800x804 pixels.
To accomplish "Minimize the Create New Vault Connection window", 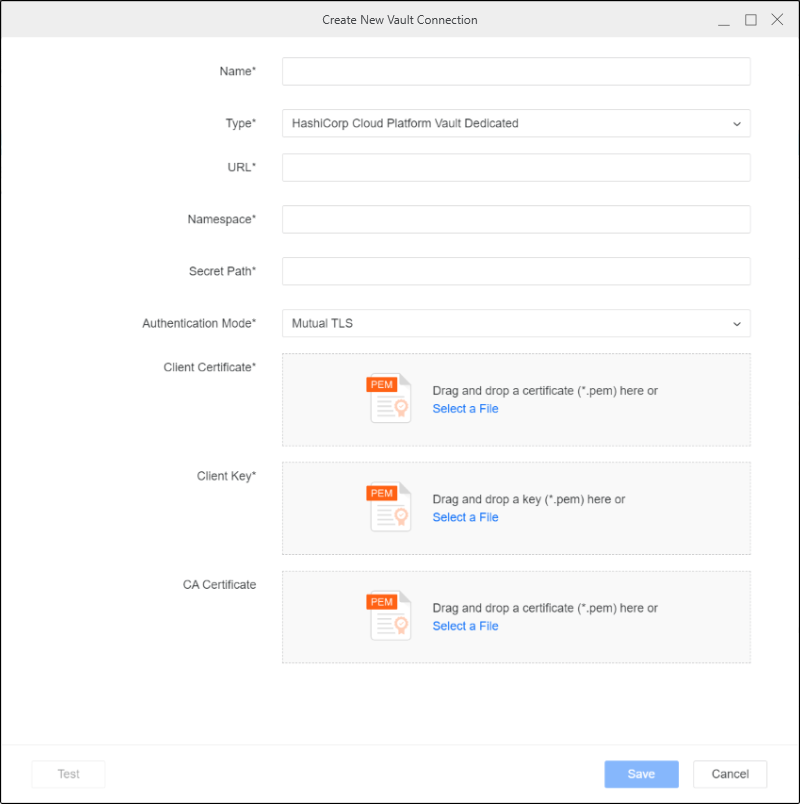I will point(724,20).
